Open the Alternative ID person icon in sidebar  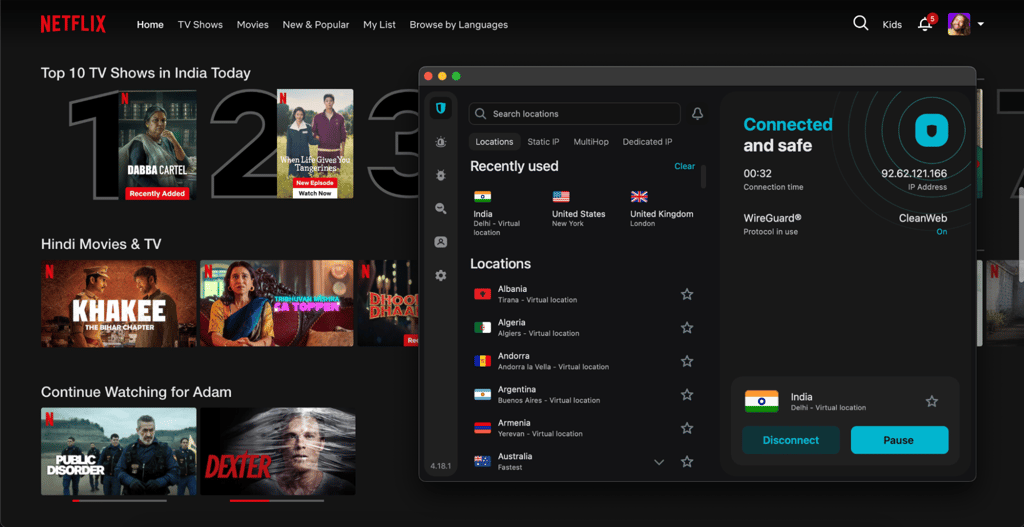(x=441, y=242)
